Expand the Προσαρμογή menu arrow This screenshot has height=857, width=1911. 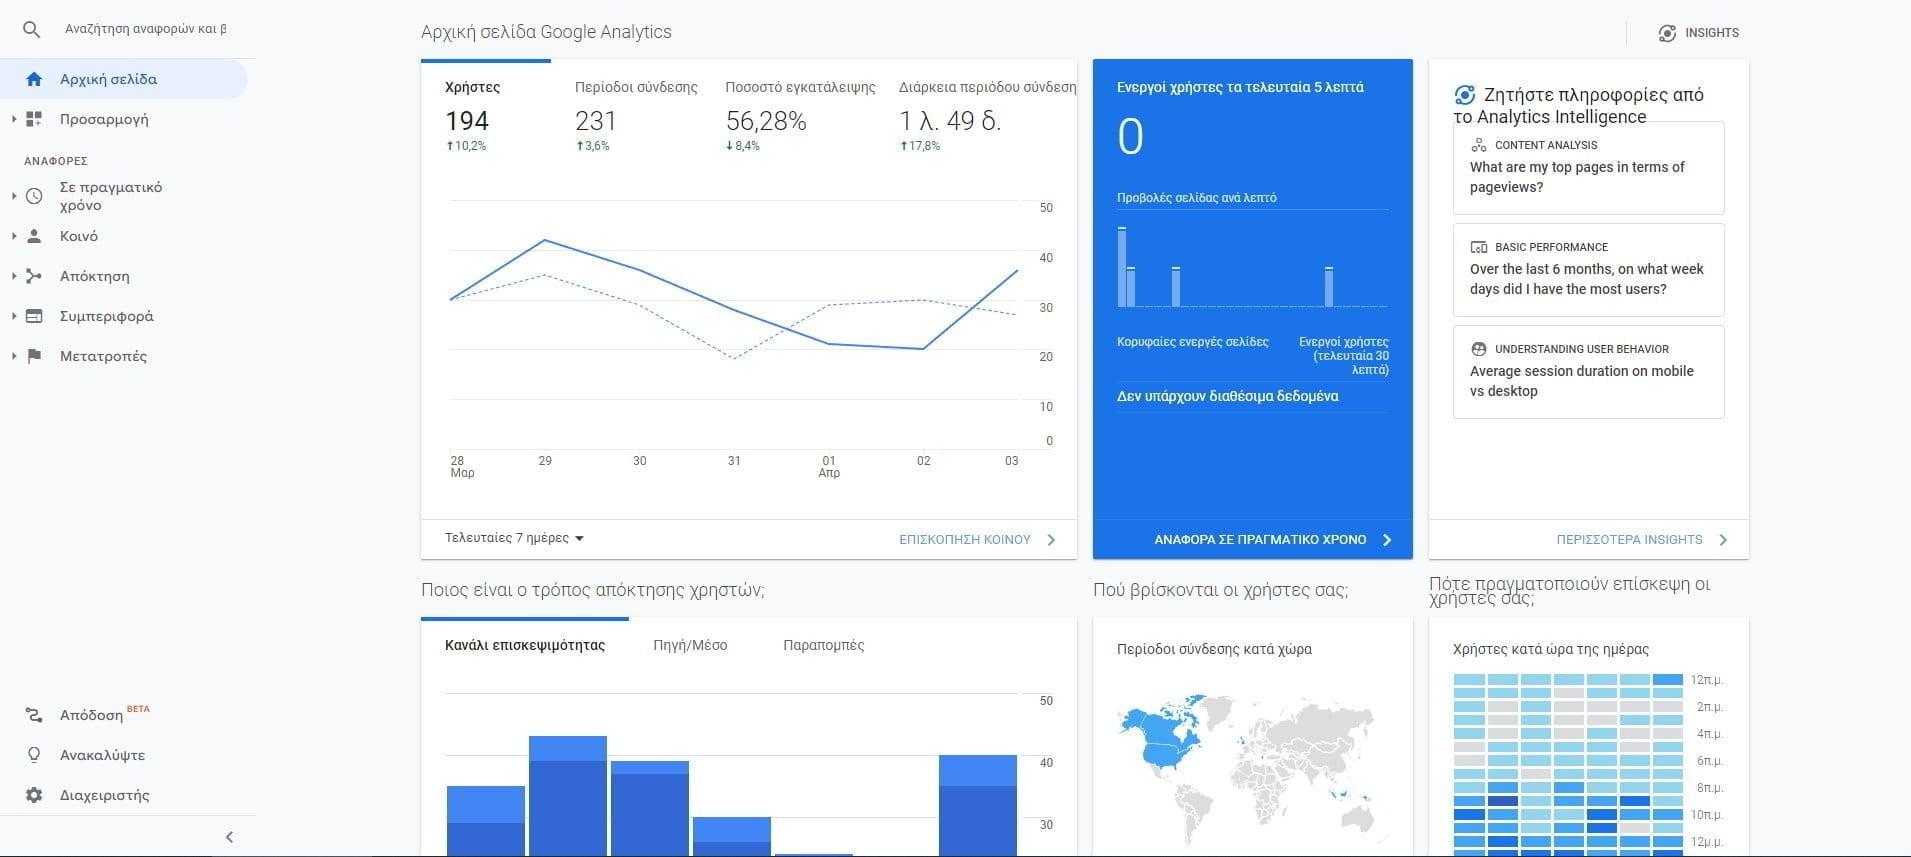tap(14, 119)
